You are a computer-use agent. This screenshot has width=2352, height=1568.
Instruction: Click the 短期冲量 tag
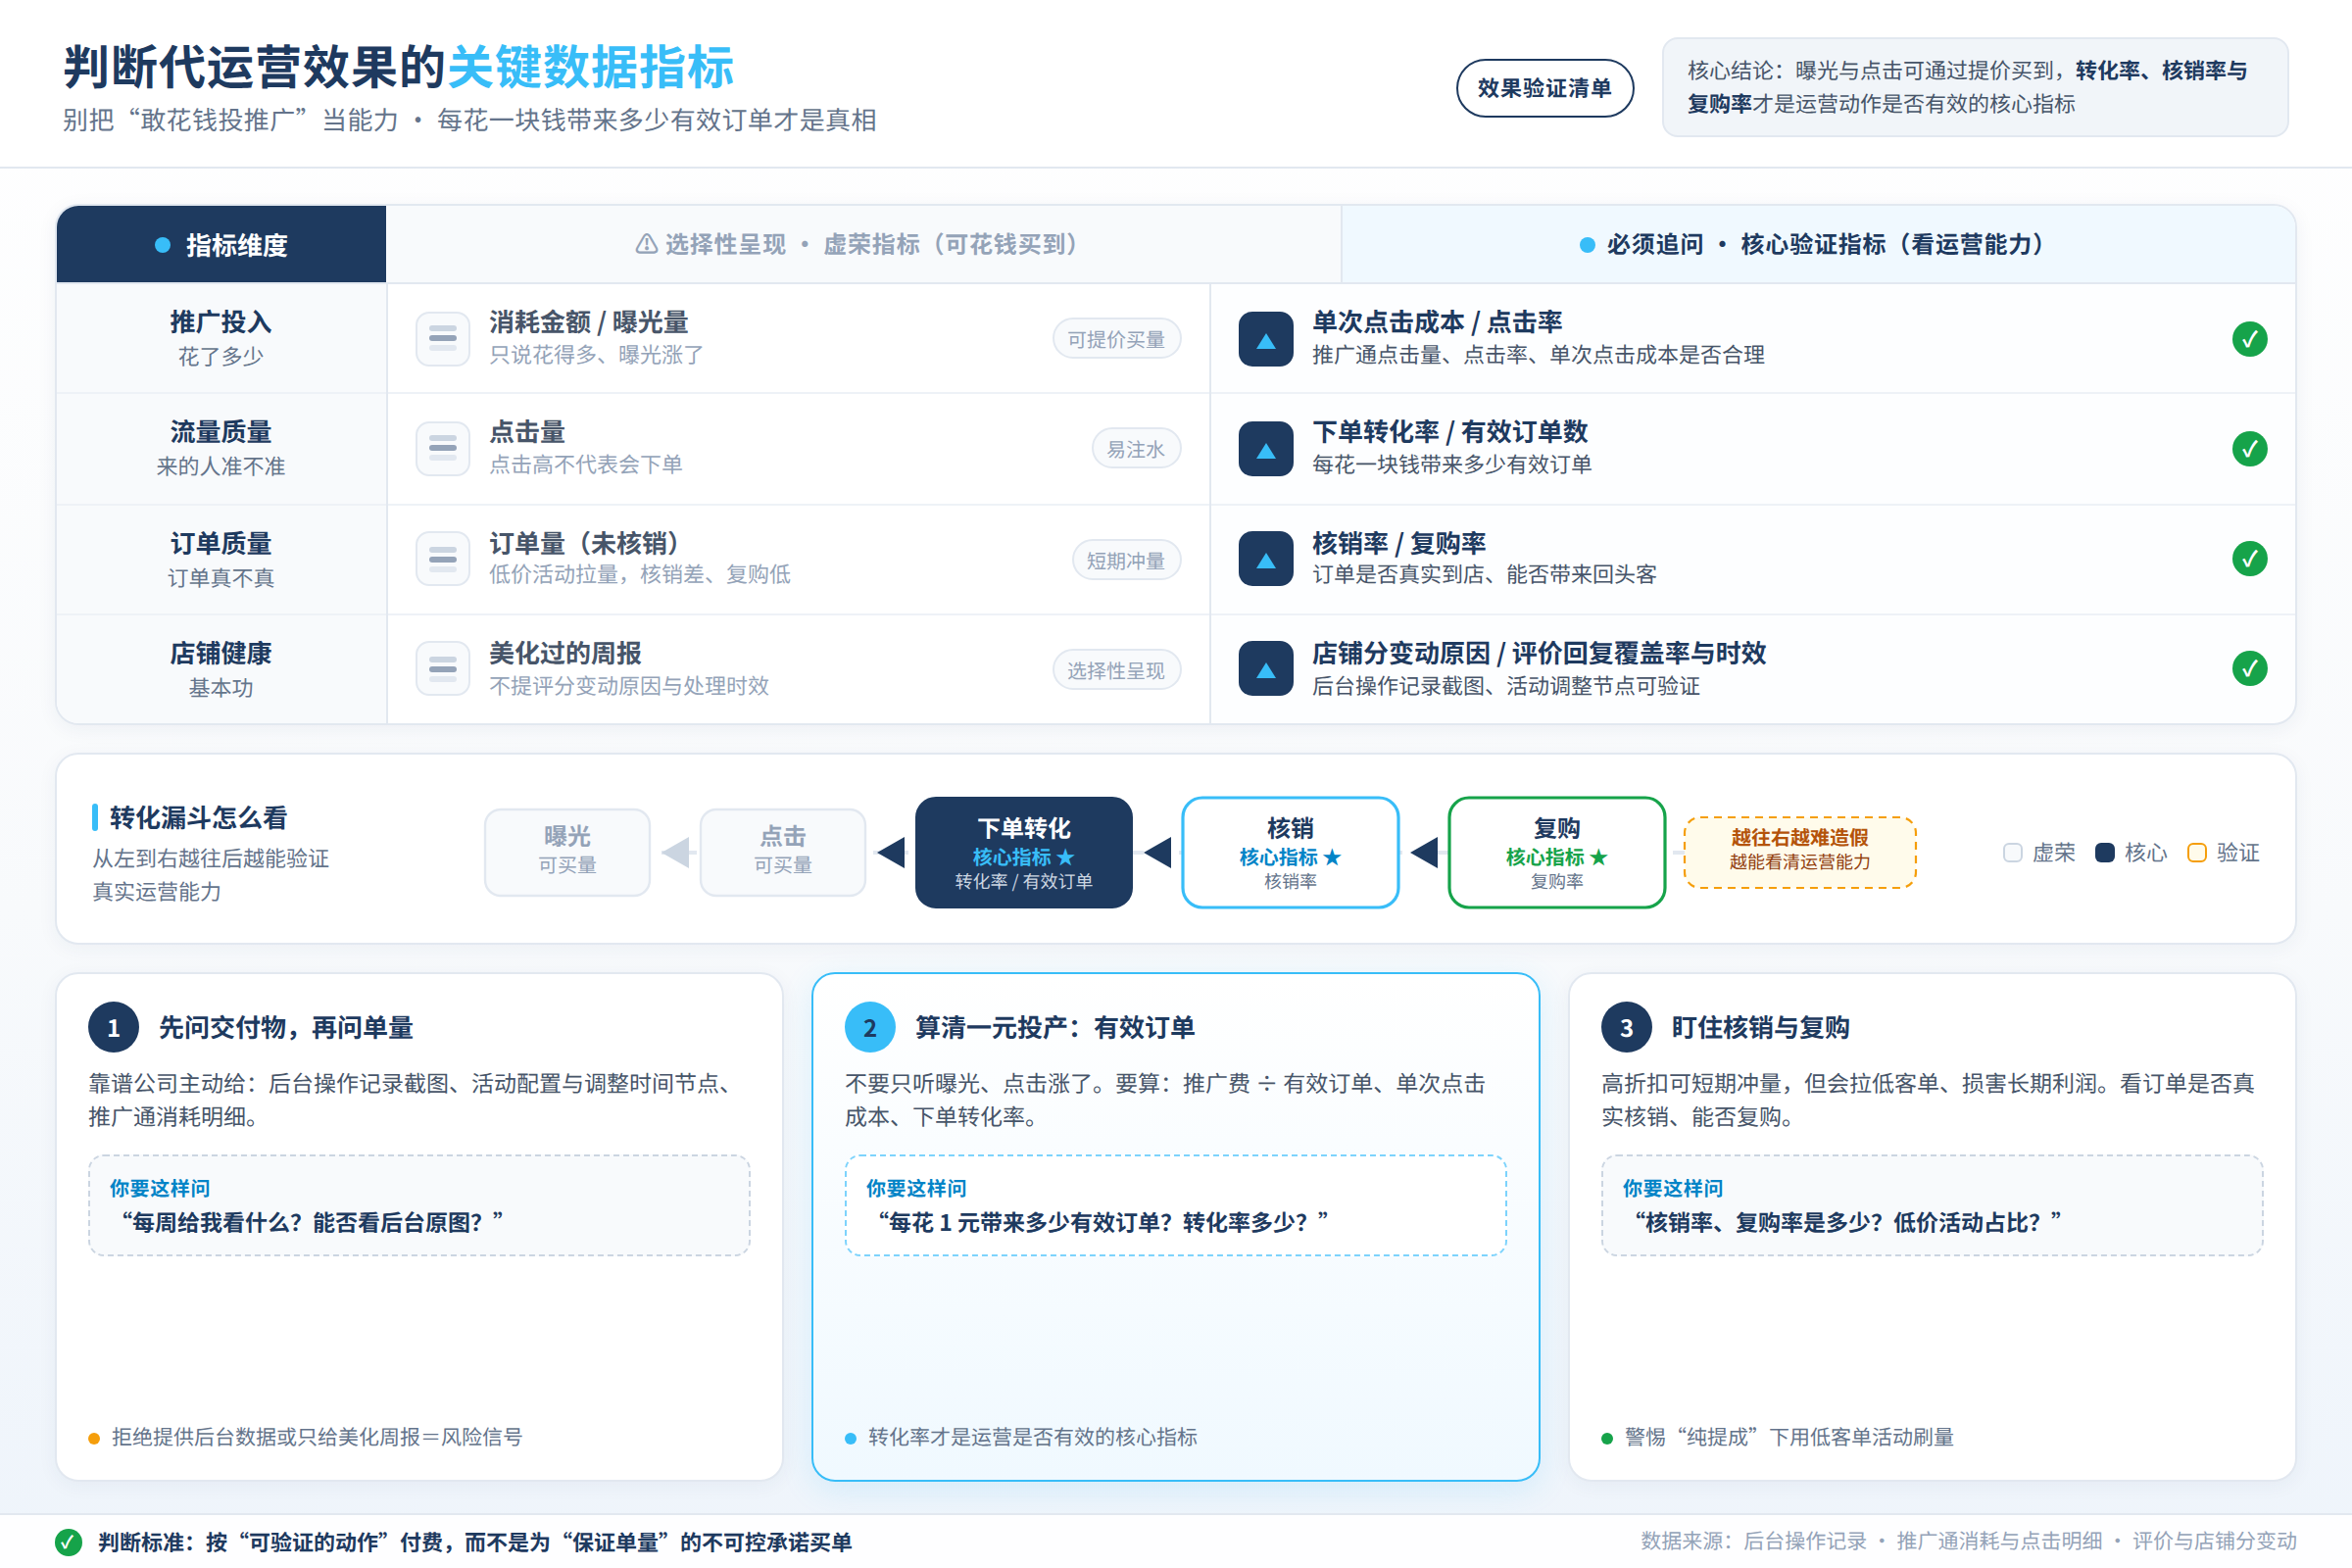tap(1126, 560)
